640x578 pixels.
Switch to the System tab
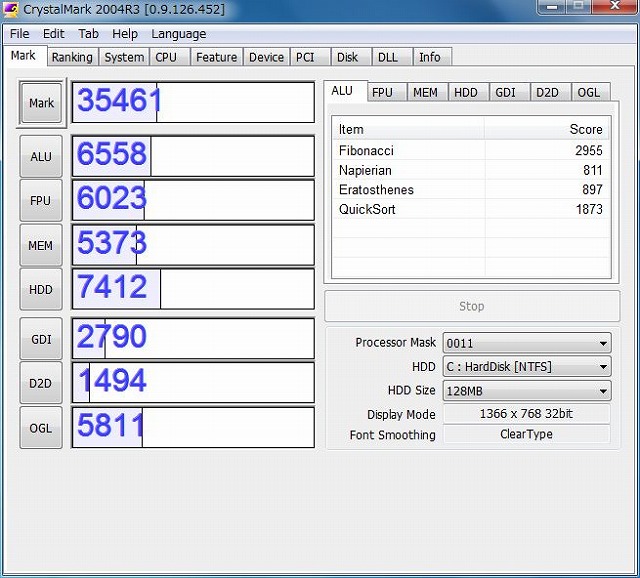point(124,57)
